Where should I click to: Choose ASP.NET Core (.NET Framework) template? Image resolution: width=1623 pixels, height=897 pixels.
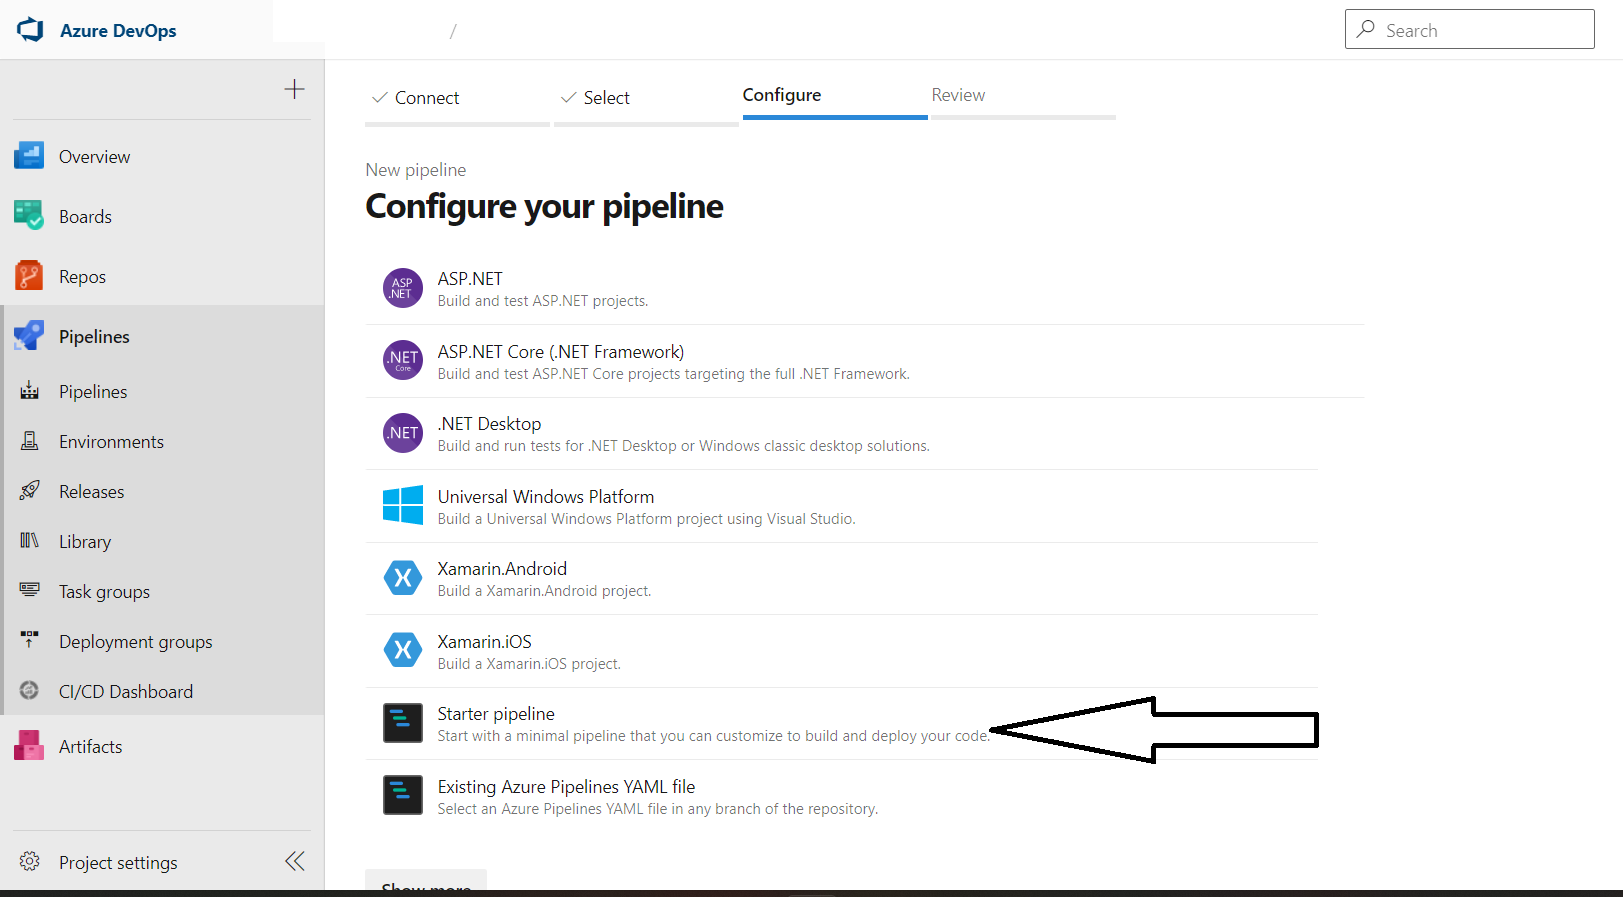(x=561, y=352)
